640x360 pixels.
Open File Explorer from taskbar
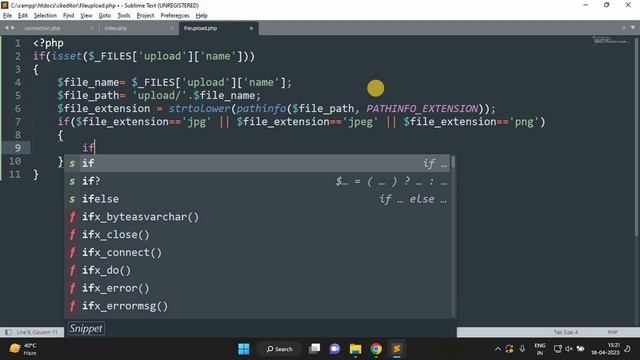coord(356,349)
